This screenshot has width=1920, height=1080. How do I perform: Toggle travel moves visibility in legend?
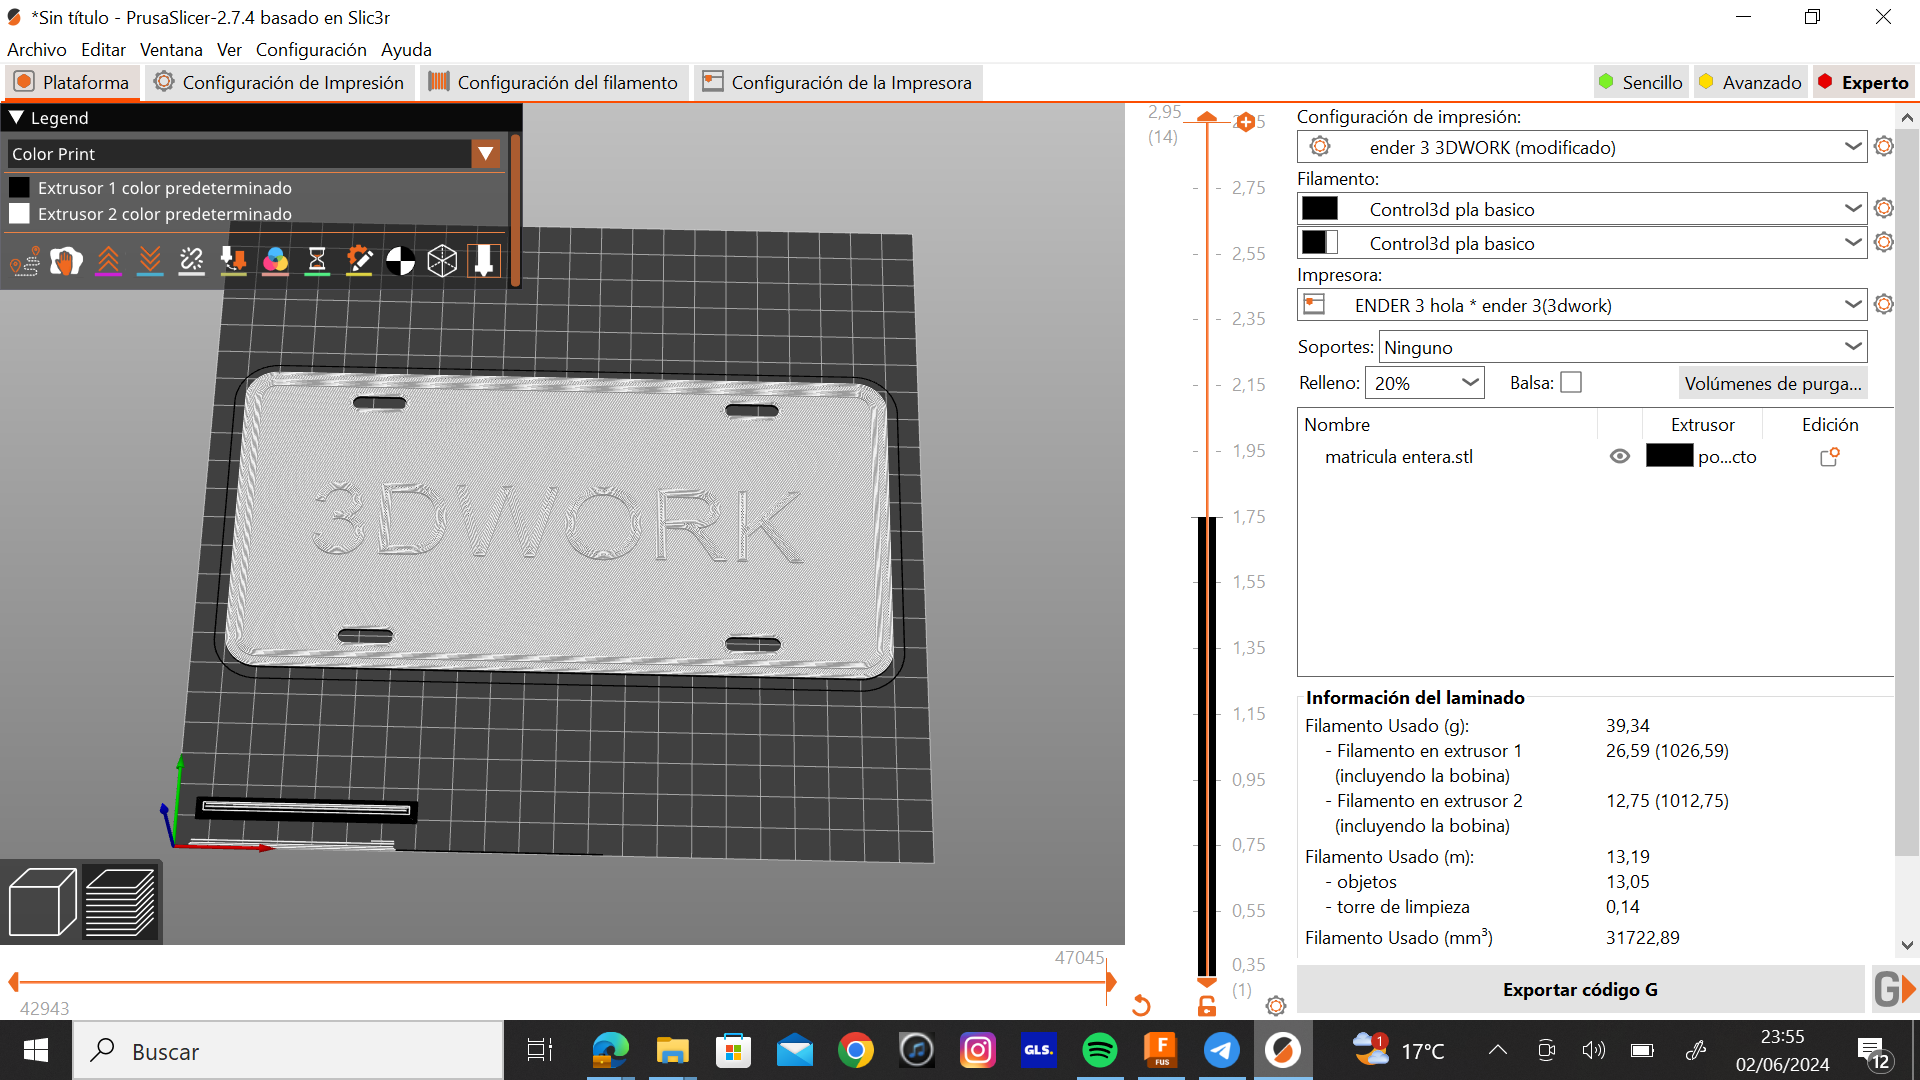pos(25,262)
